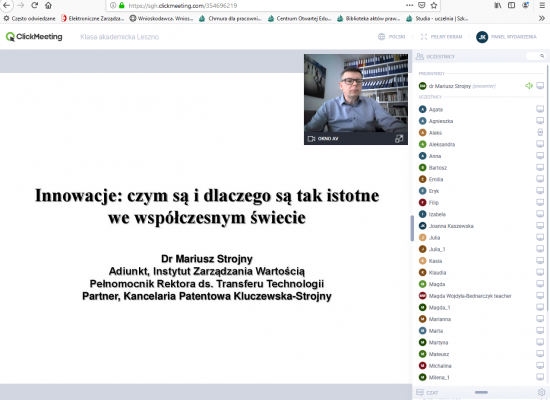Image resolution: width=550 pixels, height=400 pixels.
Task: Click the status icon beside Aleks
Action: (540, 132)
